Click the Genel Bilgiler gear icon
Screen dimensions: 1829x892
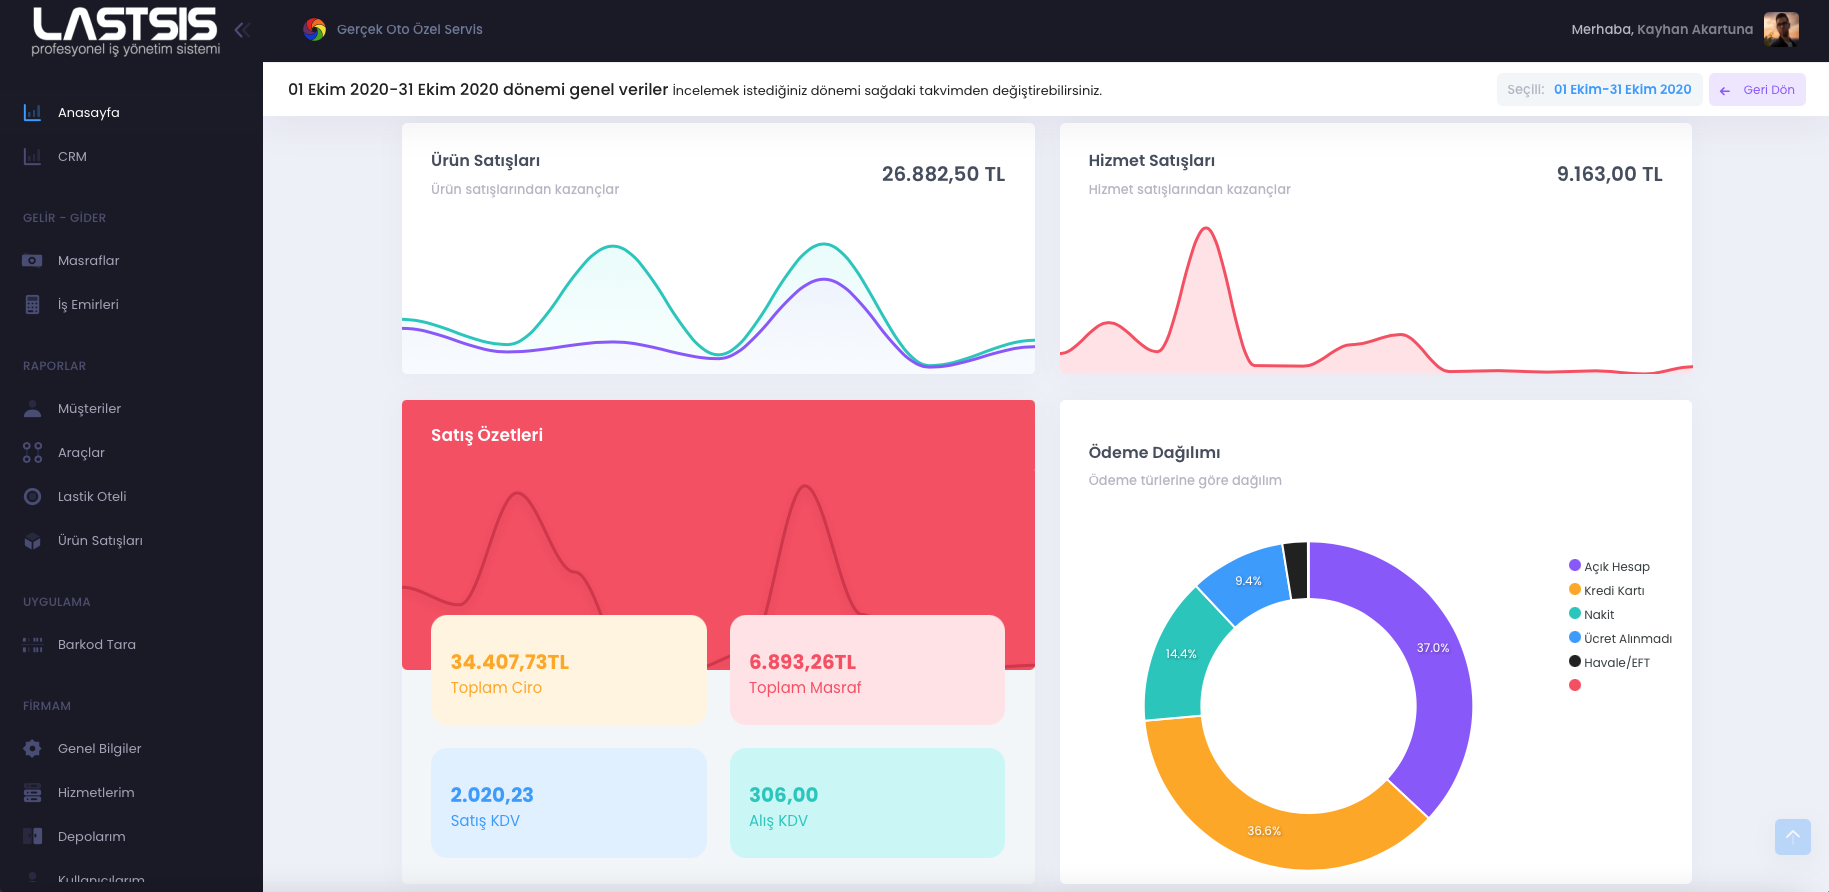tap(32, 748)
